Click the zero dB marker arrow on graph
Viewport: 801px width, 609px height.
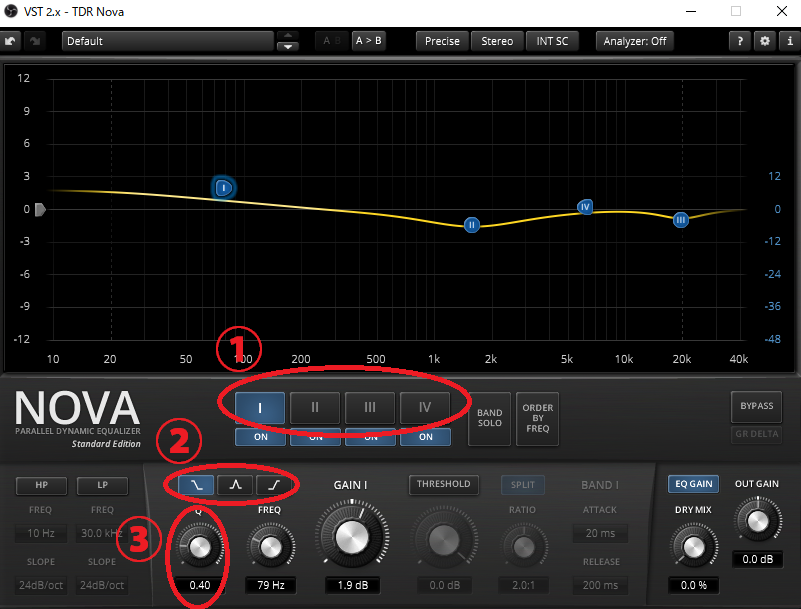40,209
